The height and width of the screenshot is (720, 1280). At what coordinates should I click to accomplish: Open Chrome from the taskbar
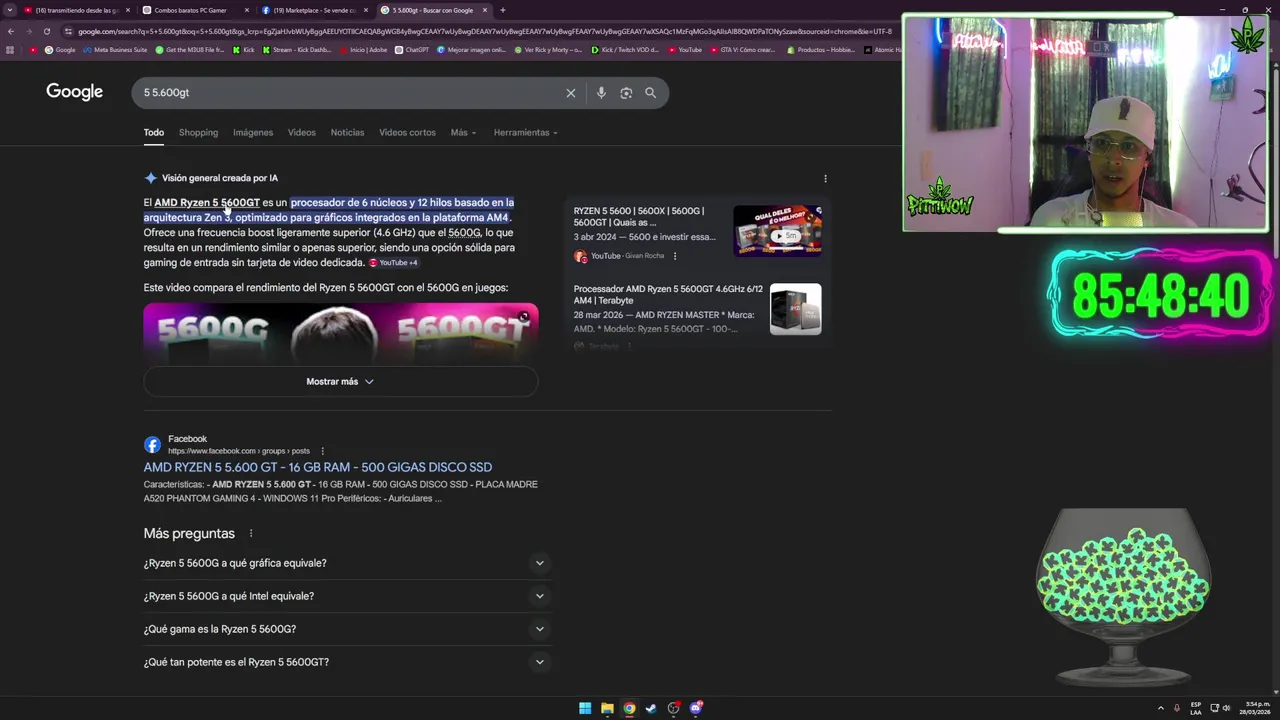coord(629,708)
